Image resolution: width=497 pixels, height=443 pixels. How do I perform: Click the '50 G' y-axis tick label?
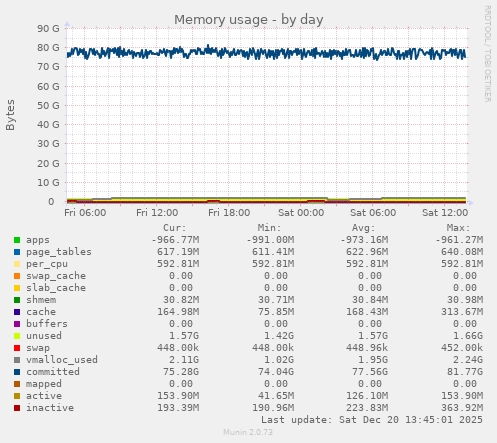48,106
